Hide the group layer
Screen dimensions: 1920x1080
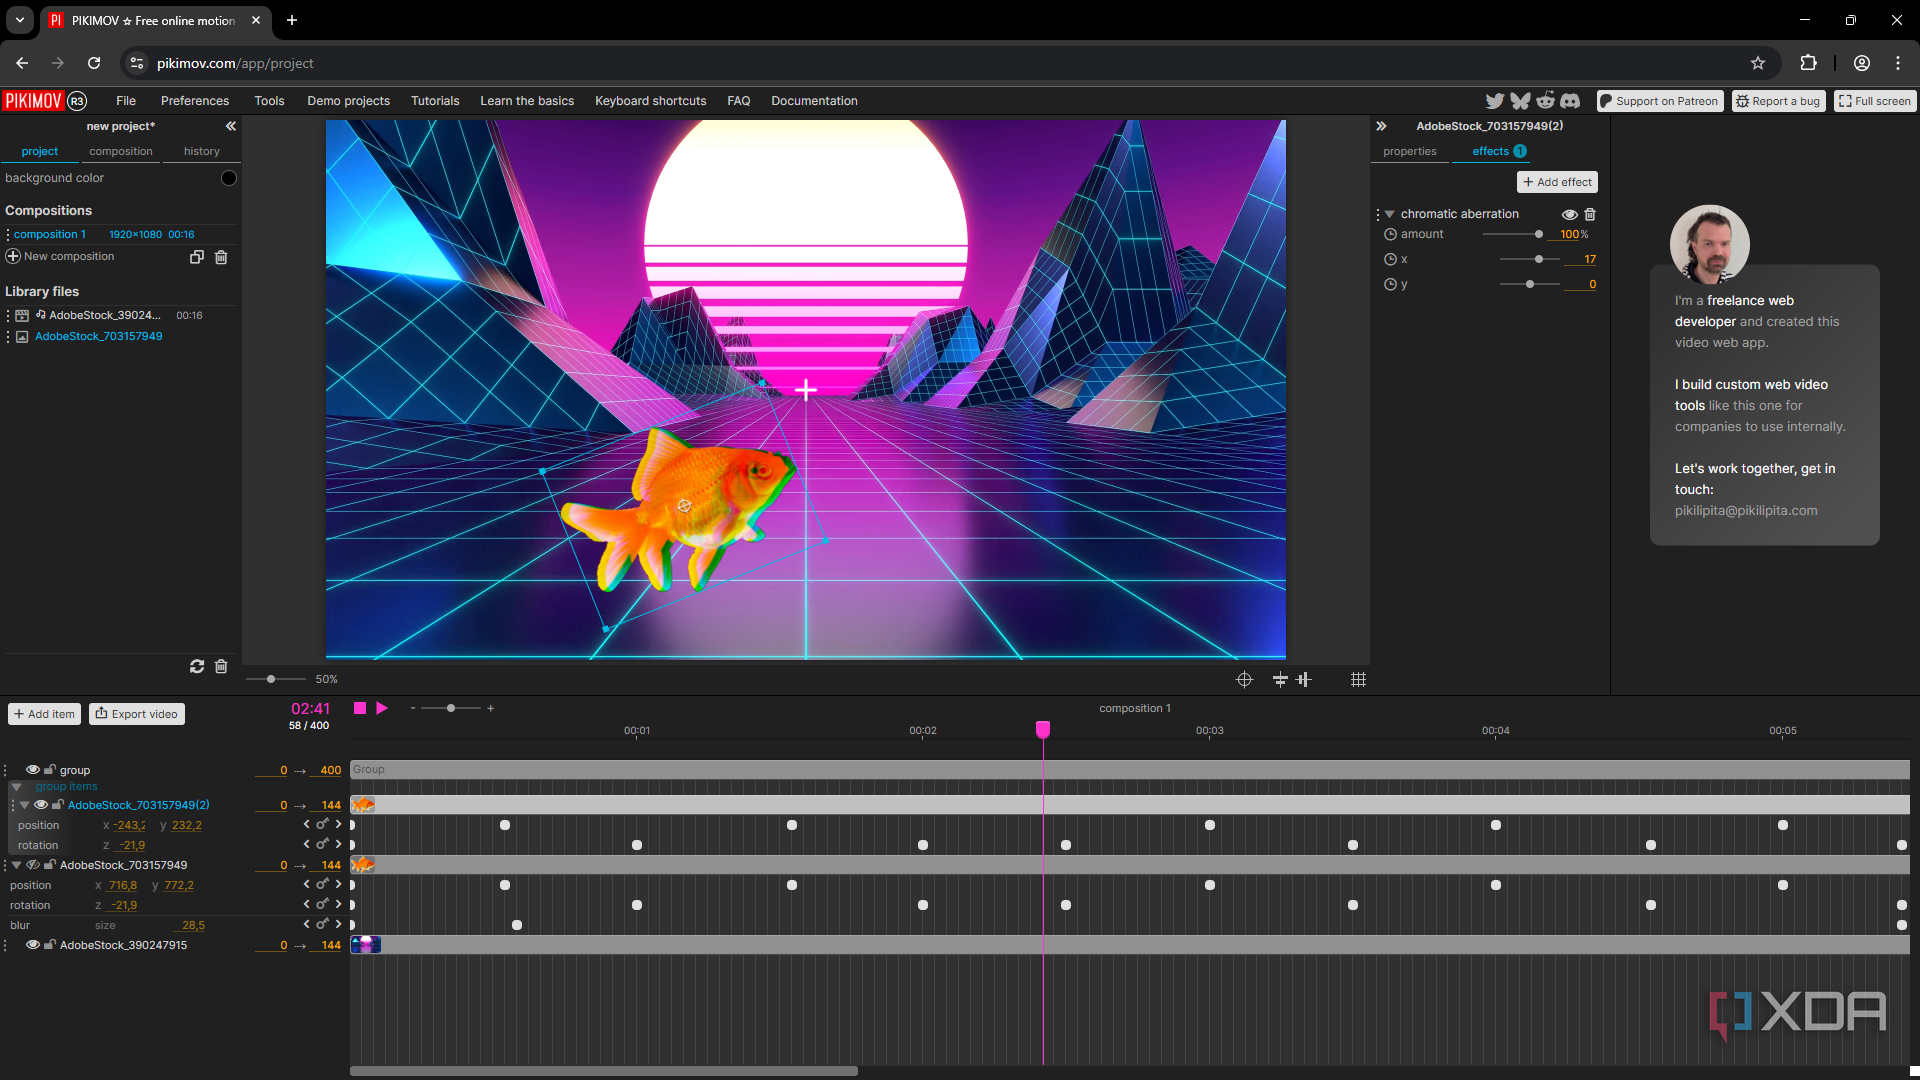[33, 770]
